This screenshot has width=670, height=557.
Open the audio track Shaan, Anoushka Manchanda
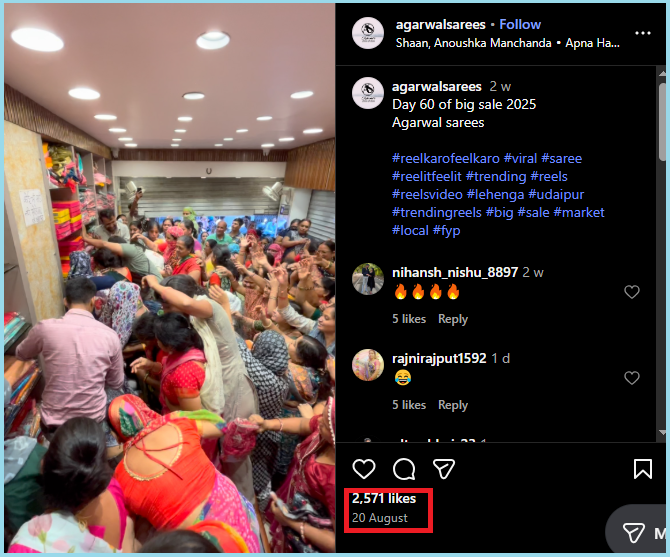(x=473, y=43)
